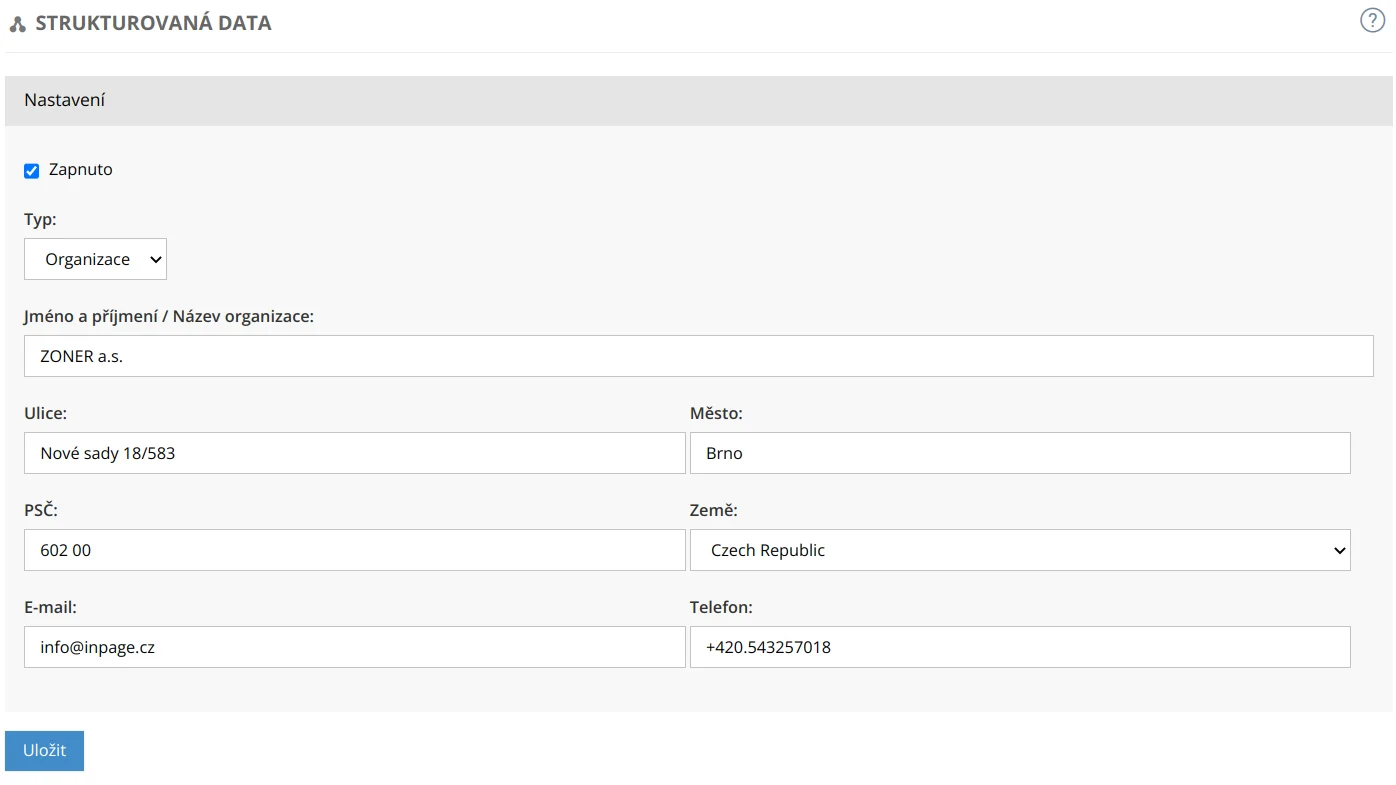Open the help question mark icon
Image resolution: width=1396 pixels, height=785 pixels.
click(1373, 20)
